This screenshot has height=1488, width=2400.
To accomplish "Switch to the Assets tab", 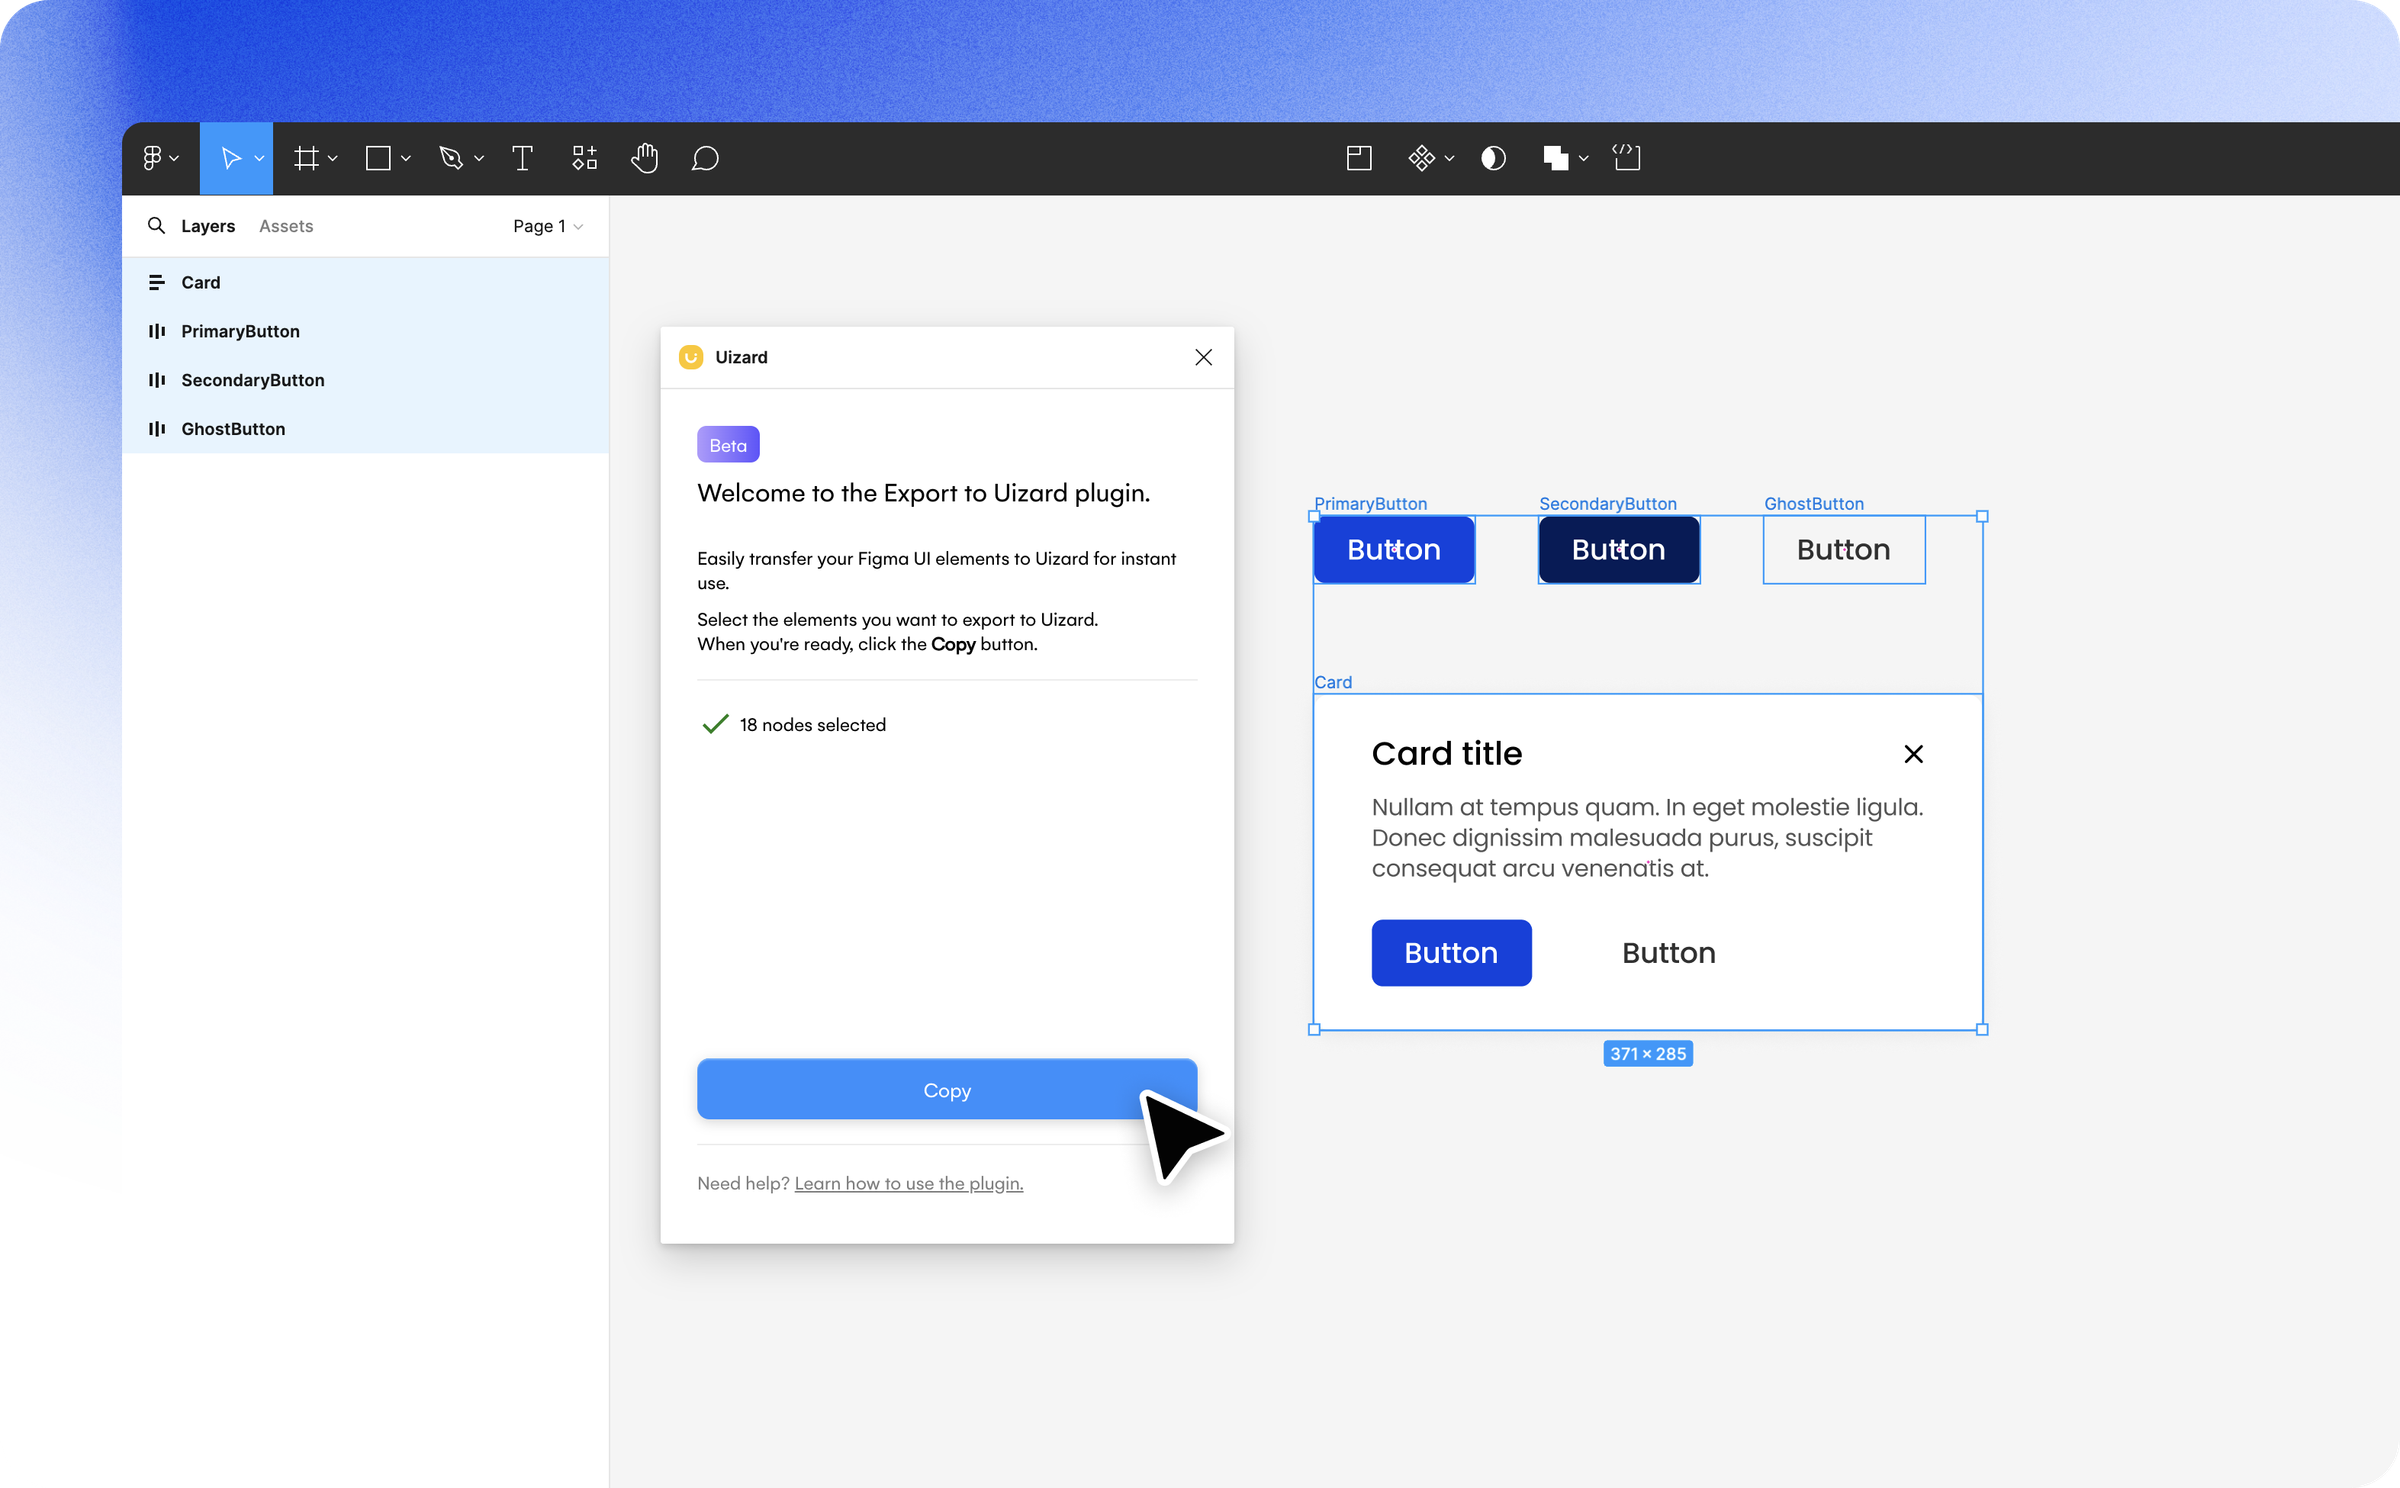I will (286, 226).
